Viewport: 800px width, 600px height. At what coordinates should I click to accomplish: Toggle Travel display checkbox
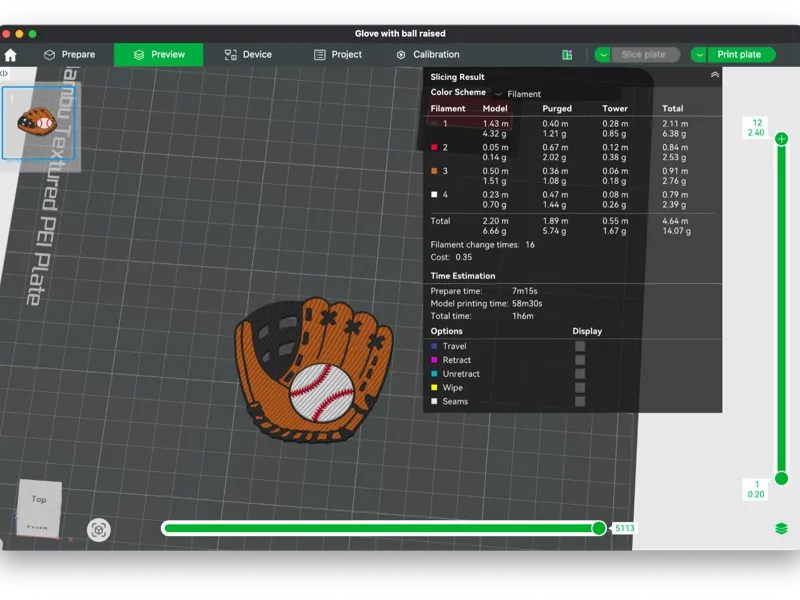pos(580,346)
